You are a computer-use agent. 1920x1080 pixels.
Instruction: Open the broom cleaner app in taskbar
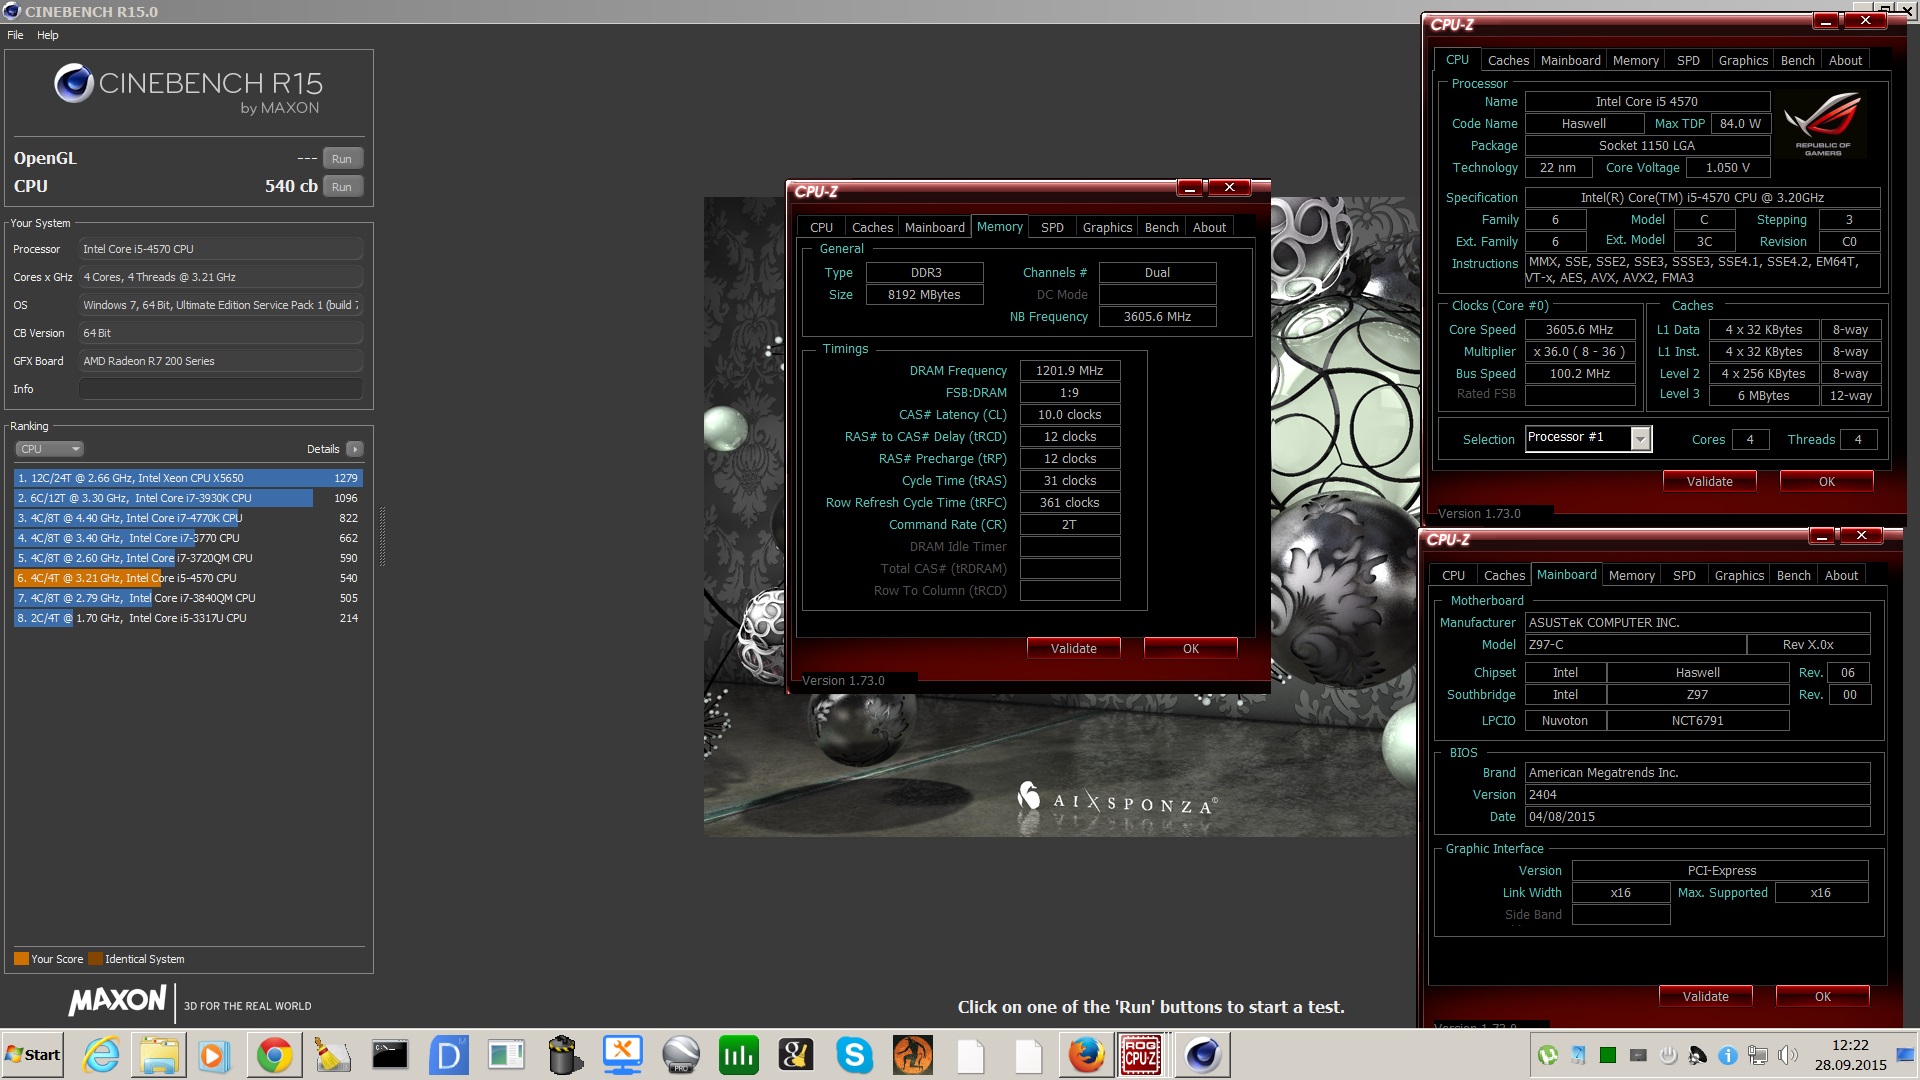click(332, 1055)
